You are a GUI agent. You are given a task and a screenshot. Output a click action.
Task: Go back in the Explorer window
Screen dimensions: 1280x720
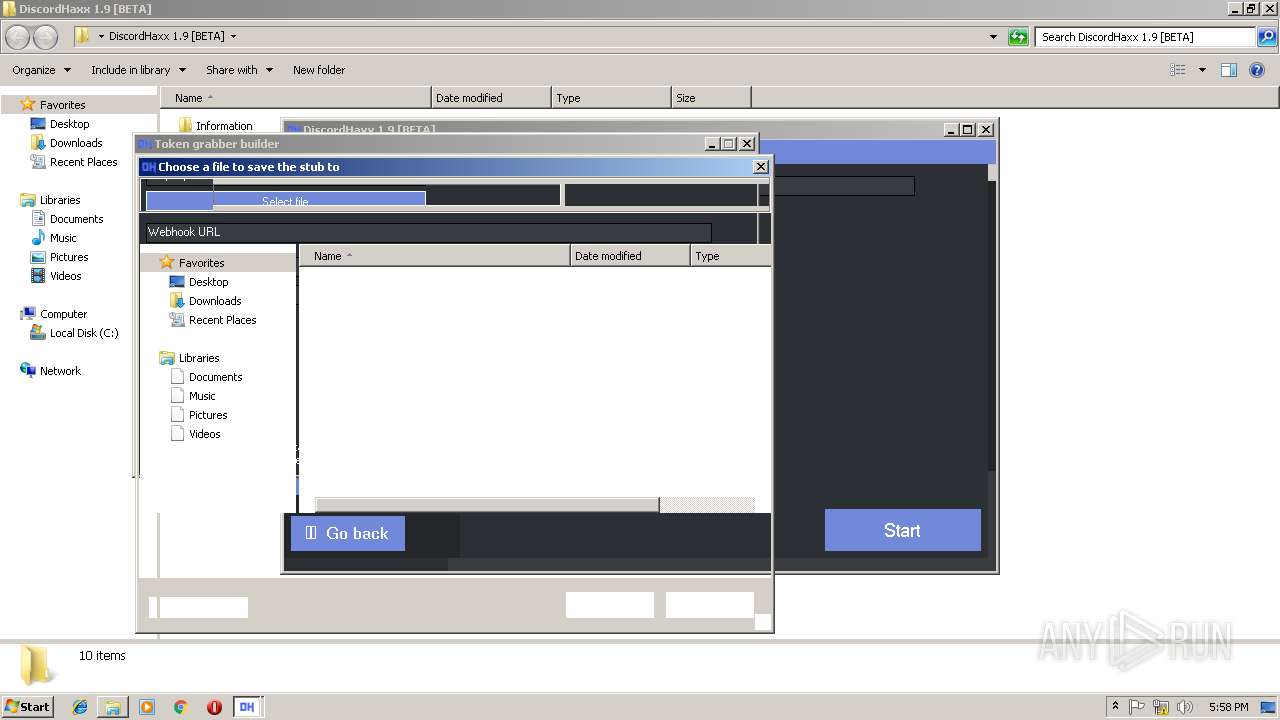pos(18,37)
